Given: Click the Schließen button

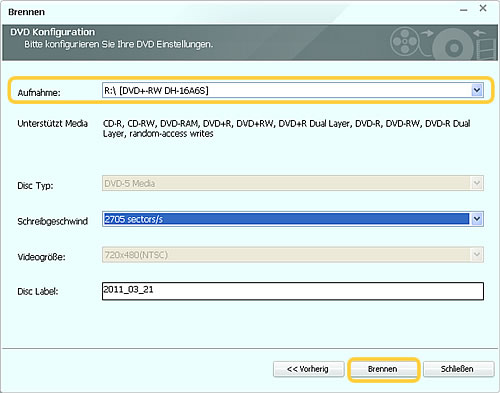Looking at the screenshot, I should (x=458, y=369).
